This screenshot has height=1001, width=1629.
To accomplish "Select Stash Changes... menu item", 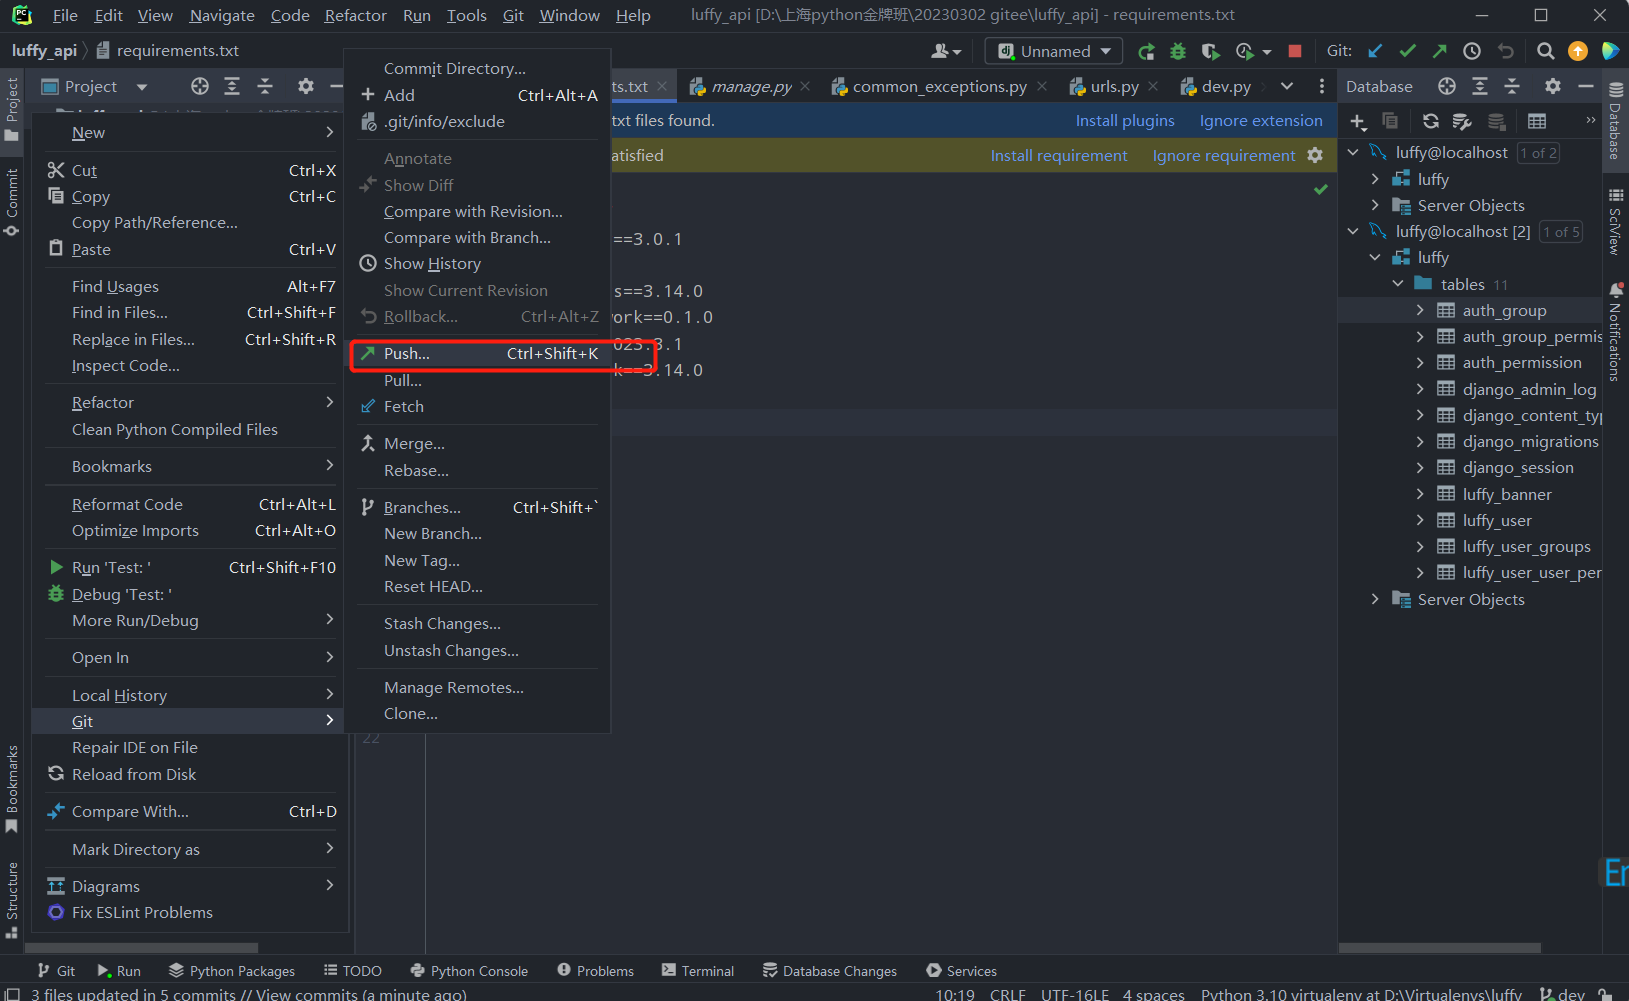I will pyautogui.click(x=478, y=623).
